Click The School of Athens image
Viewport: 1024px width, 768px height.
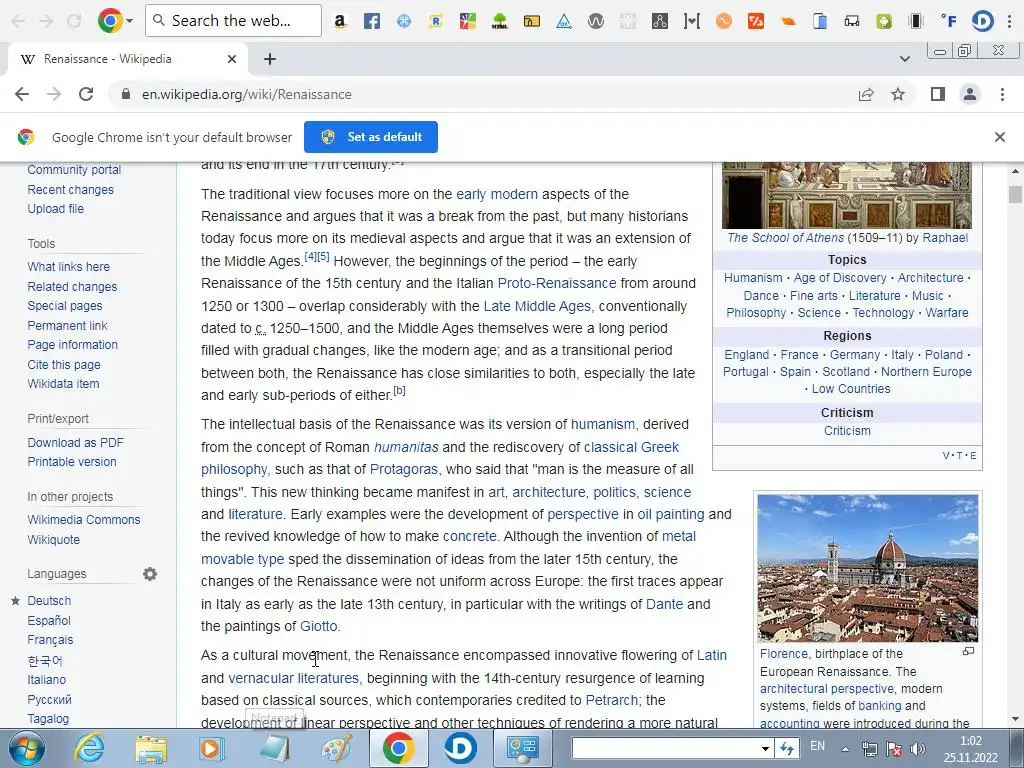pos(846,195)
